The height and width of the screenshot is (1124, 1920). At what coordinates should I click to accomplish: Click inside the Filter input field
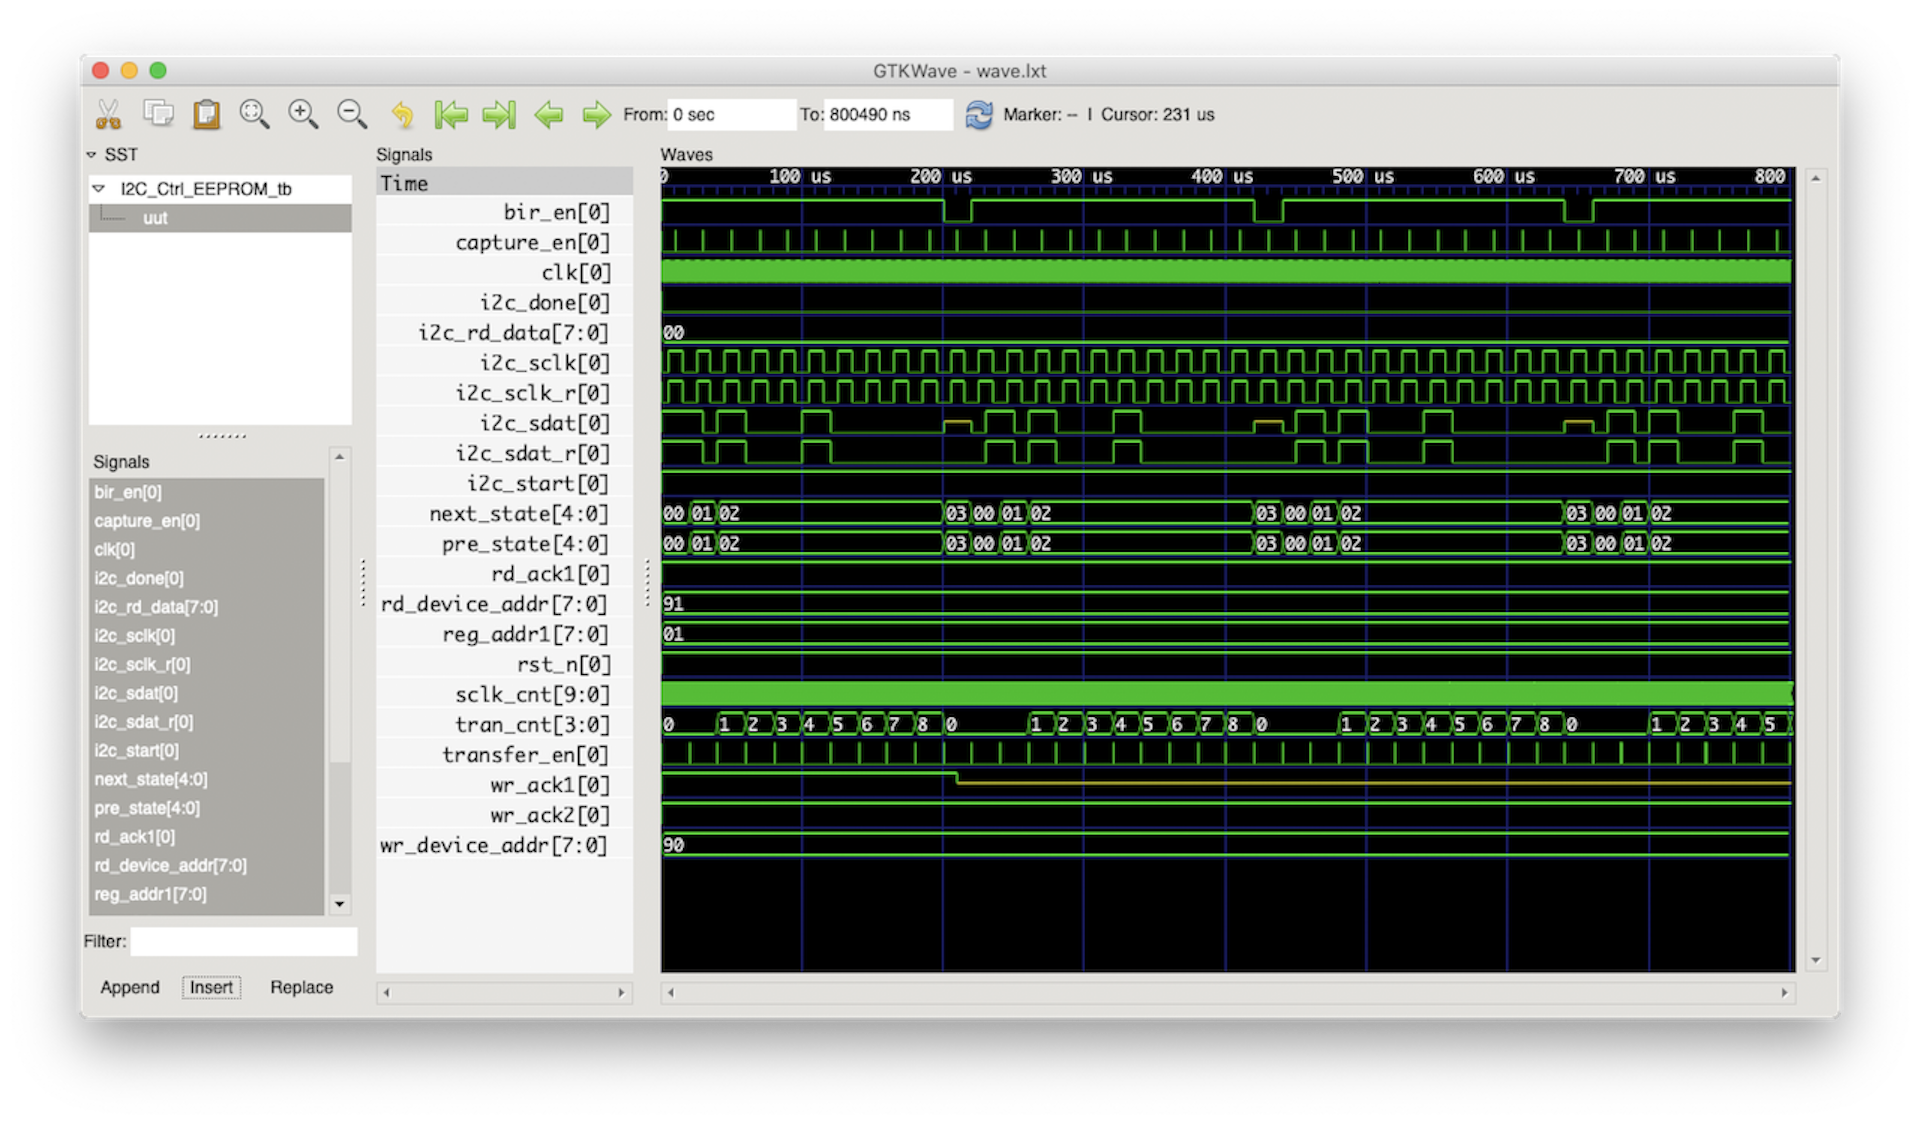point(243,941)
